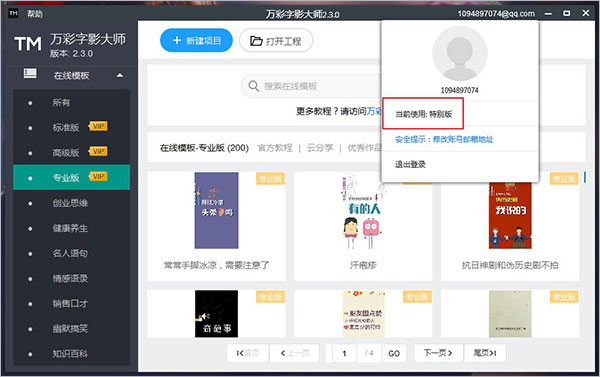
Task: Open the 官方教程 tab
Action: (x=275, y=148)
